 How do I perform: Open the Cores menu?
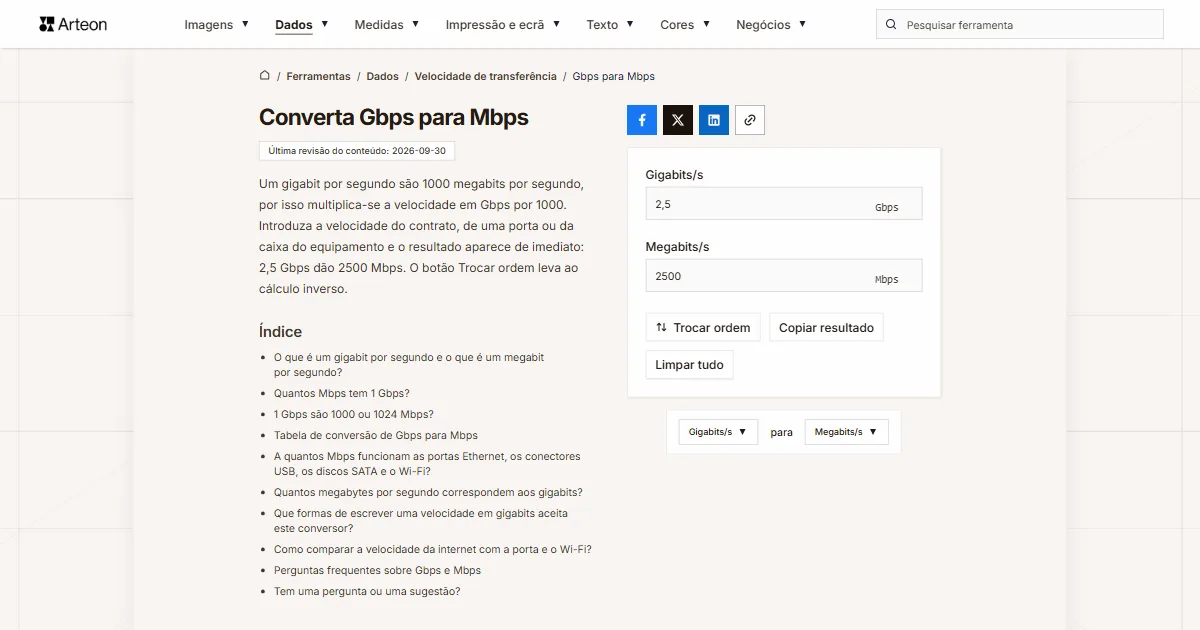tap(685, 25)
